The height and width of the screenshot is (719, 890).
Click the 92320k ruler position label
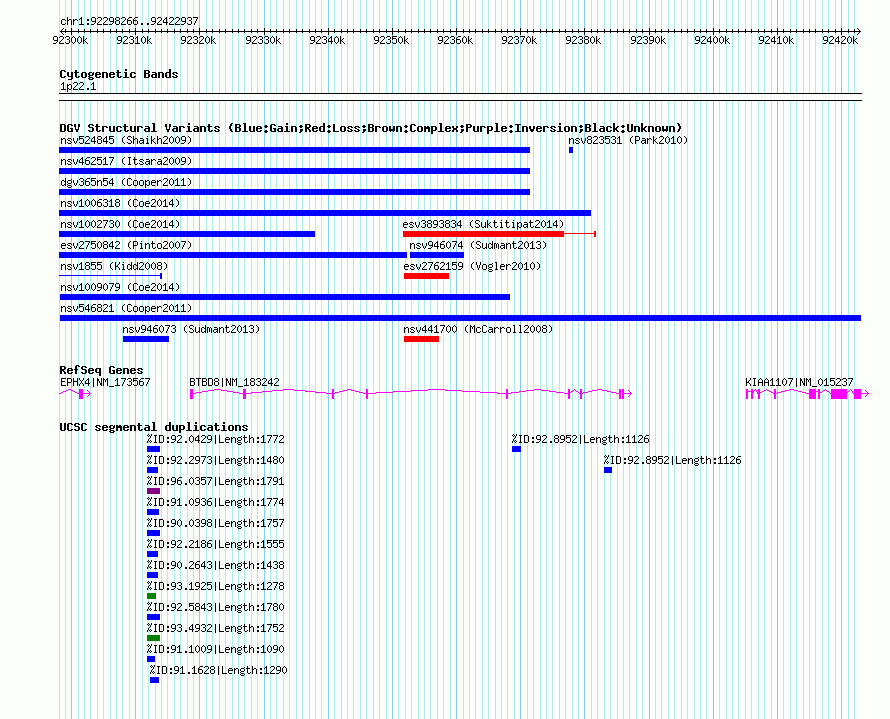coord(198,40)
